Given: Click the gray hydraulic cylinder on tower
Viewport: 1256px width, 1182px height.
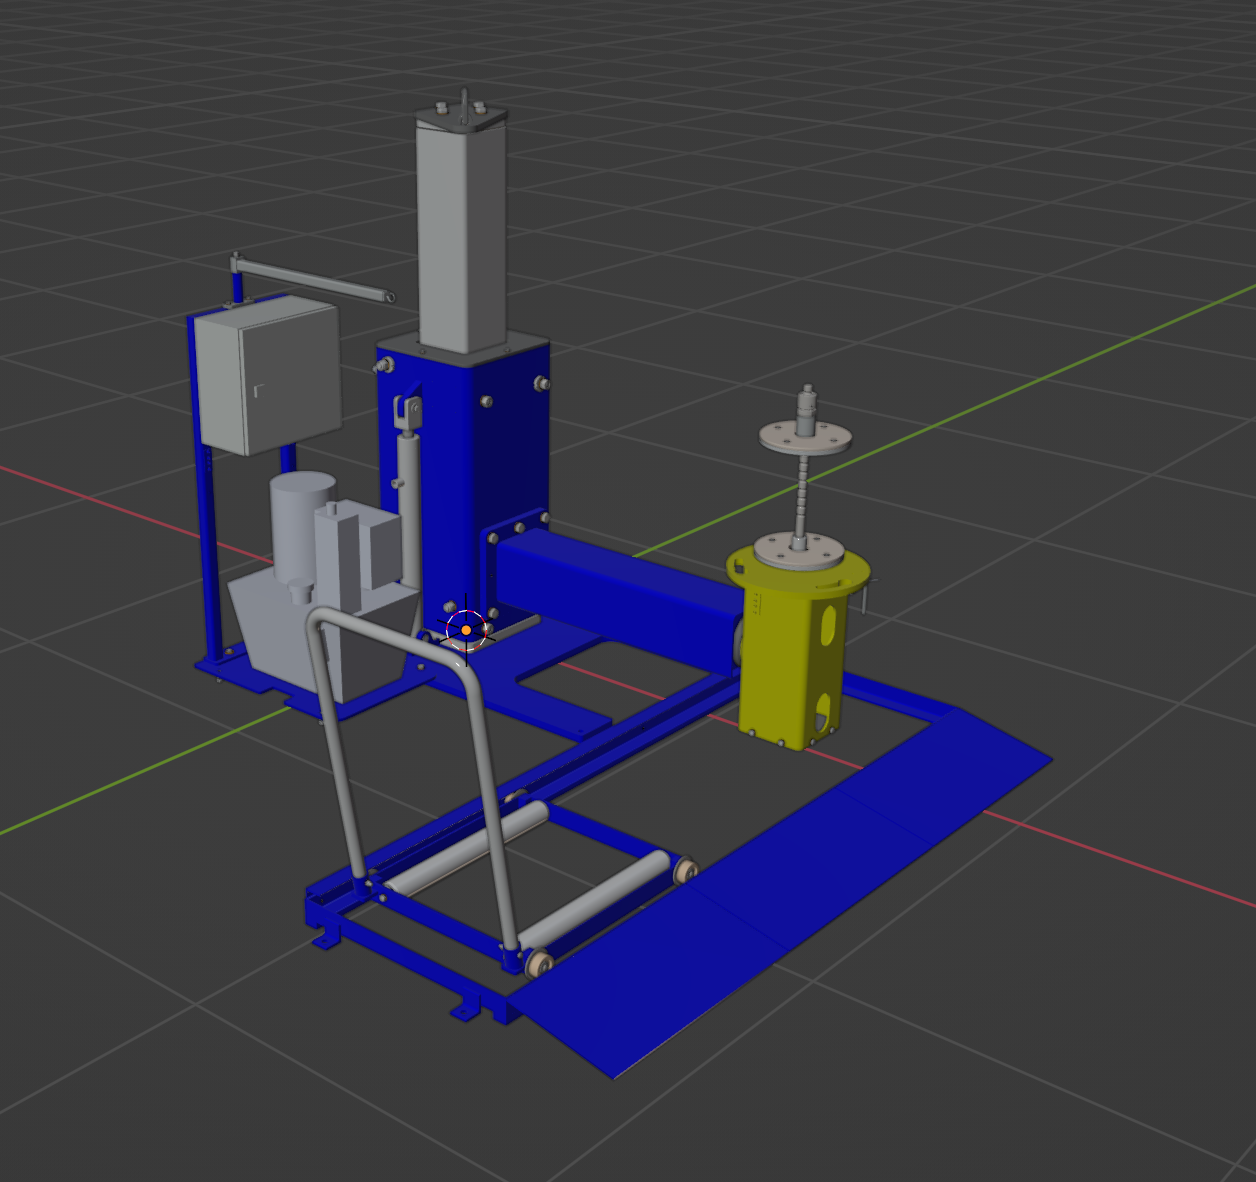Looking at the screenshot, I should tap(408, 500).
